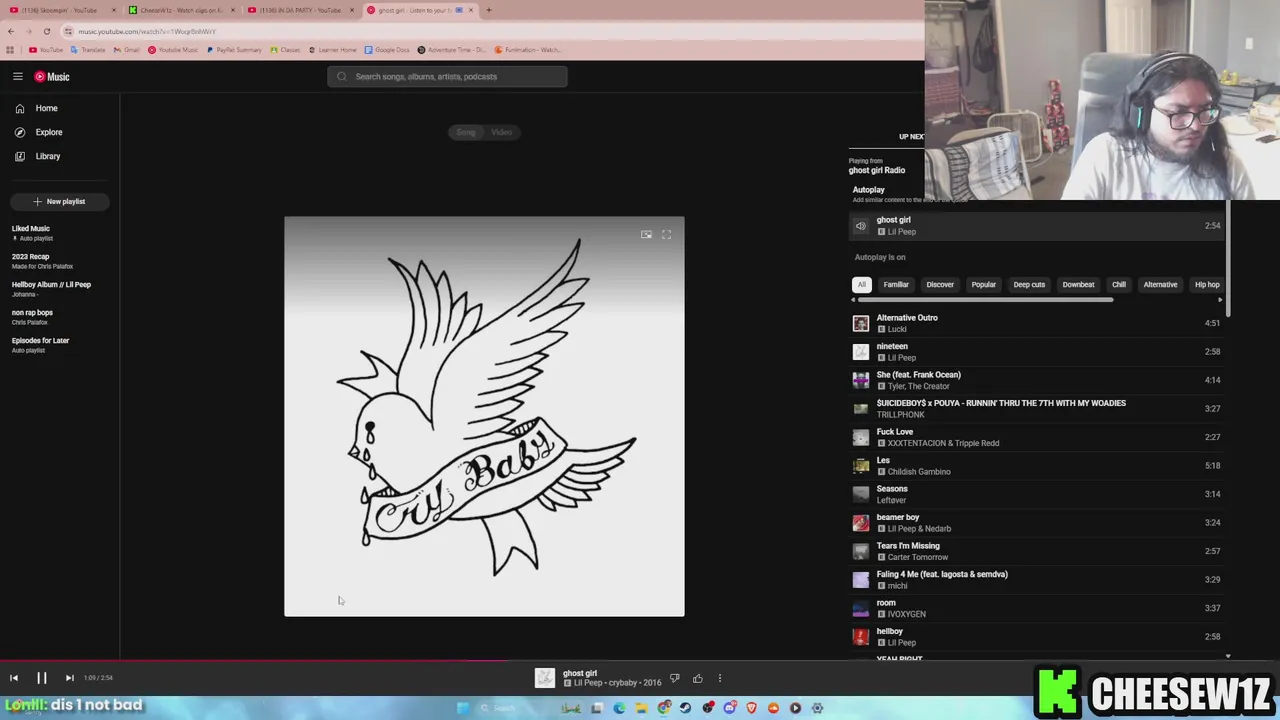Click search songs, albums, artists field

pos(447,76)
